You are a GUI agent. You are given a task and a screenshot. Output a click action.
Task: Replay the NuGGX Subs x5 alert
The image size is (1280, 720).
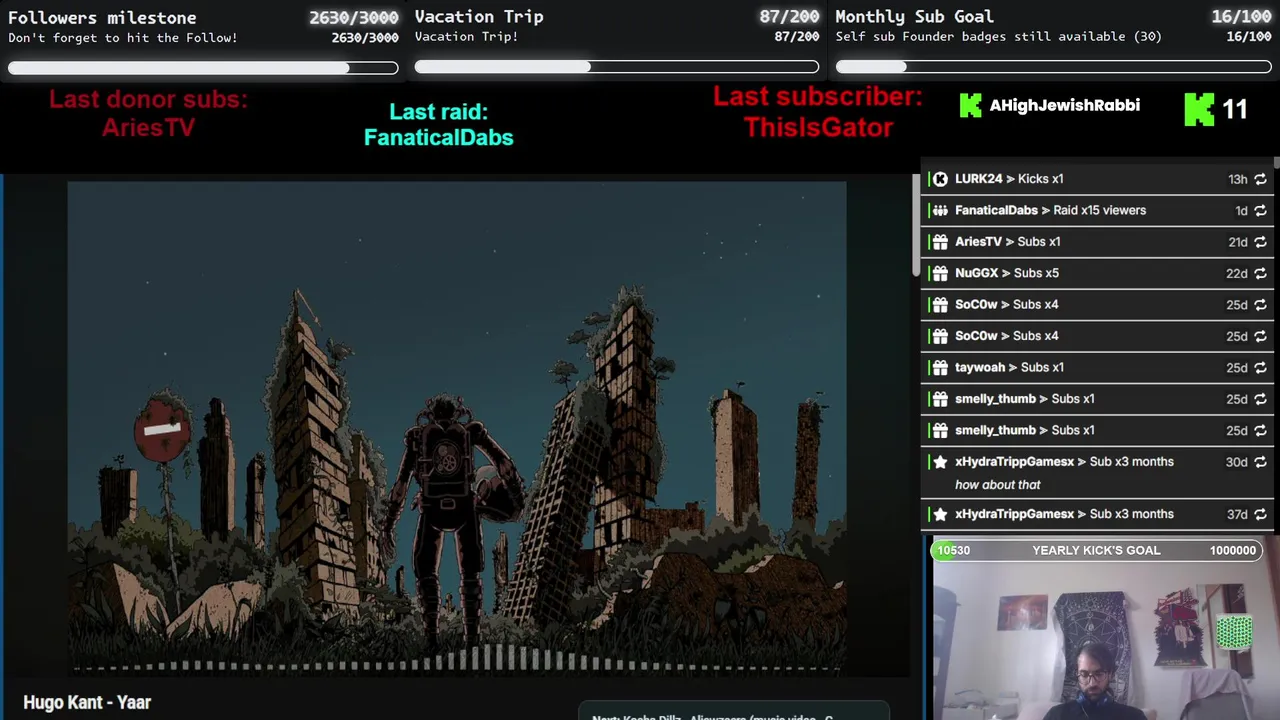point(1260,273)
